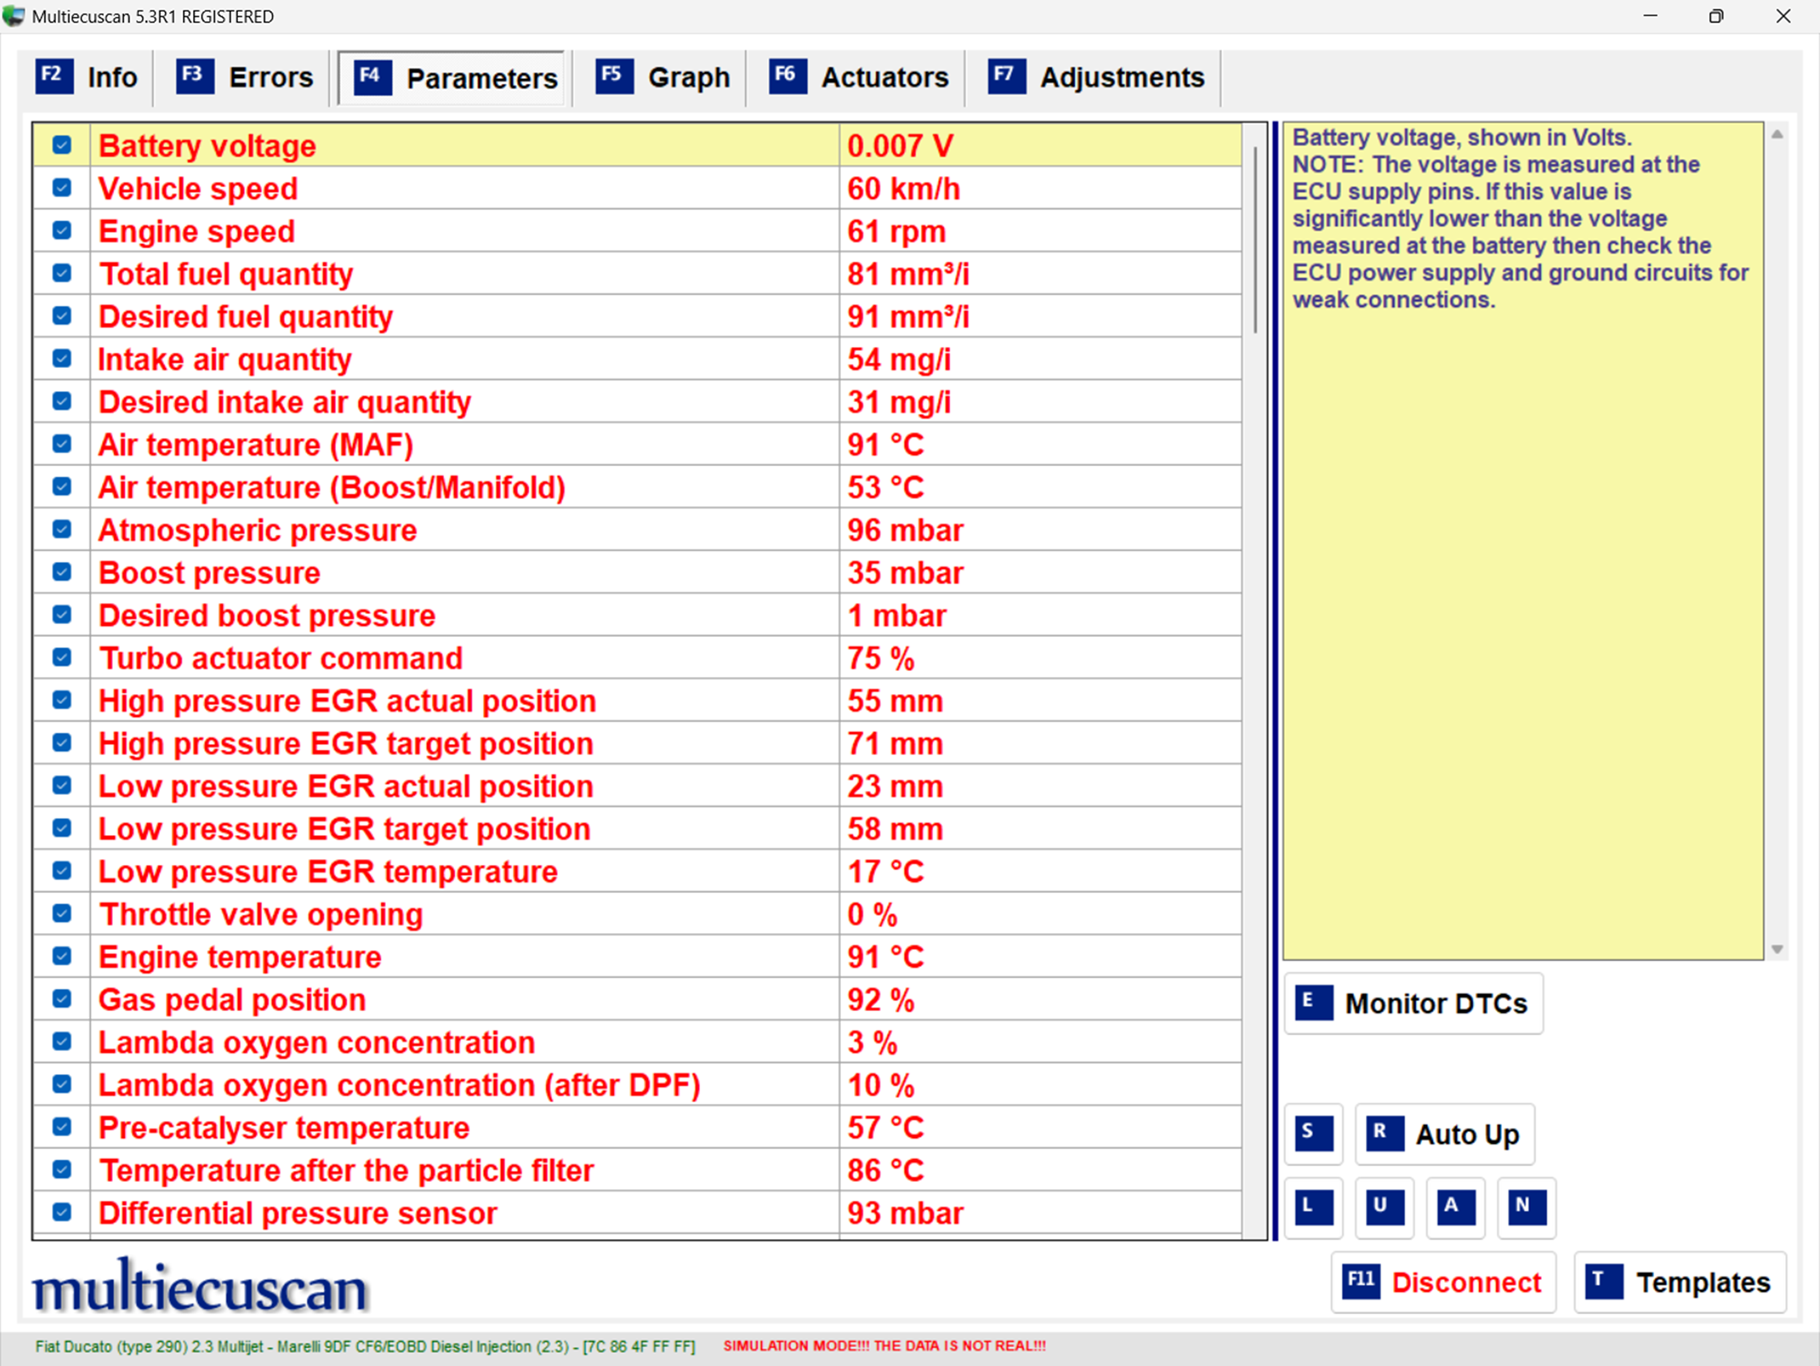The image size is (1820, 1366).
Task: Open the Graph tab
Action: (x=663, y=77)
